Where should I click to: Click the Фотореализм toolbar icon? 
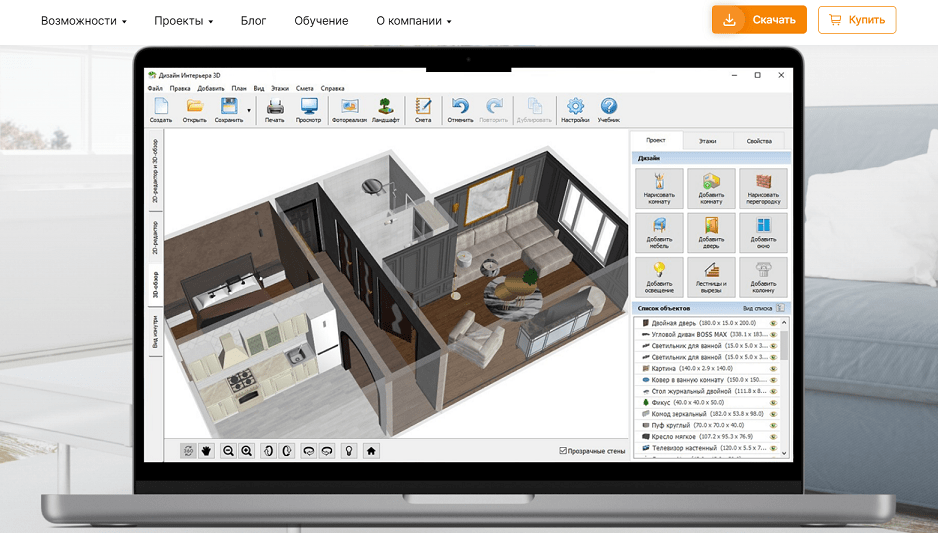point(349,110)
